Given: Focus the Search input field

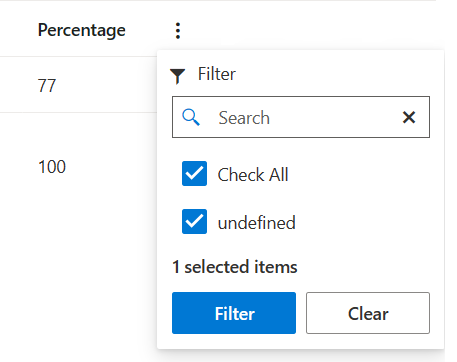Looking at the screenshot, I should pyautogui.click(x=301, y=117).
